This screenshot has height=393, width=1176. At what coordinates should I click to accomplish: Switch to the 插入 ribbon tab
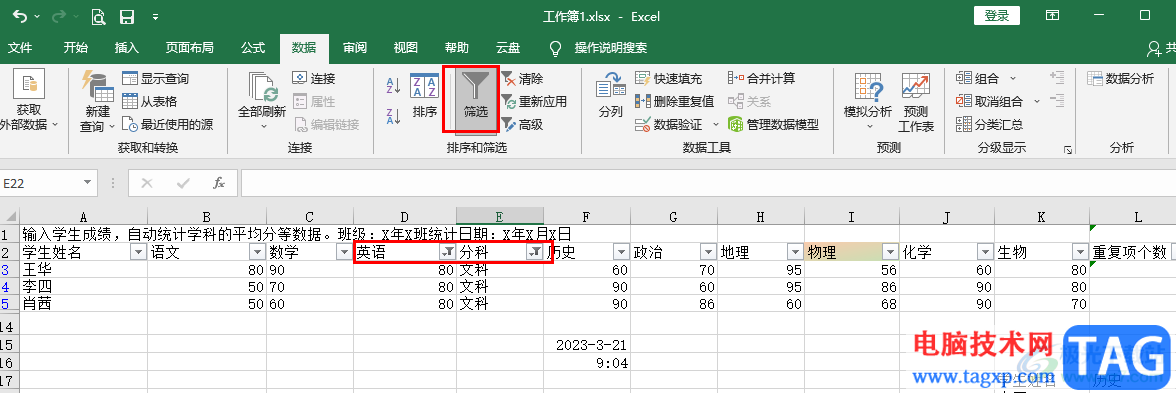127,48
